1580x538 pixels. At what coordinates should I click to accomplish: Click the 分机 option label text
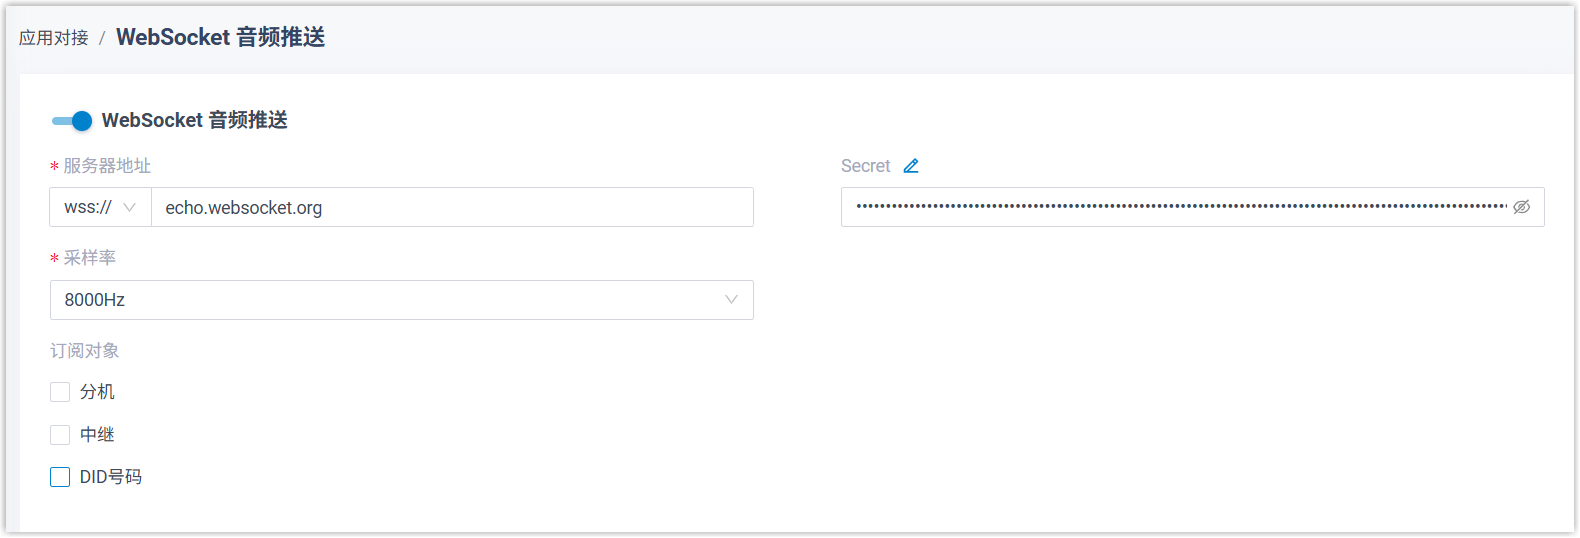point(97,392)
